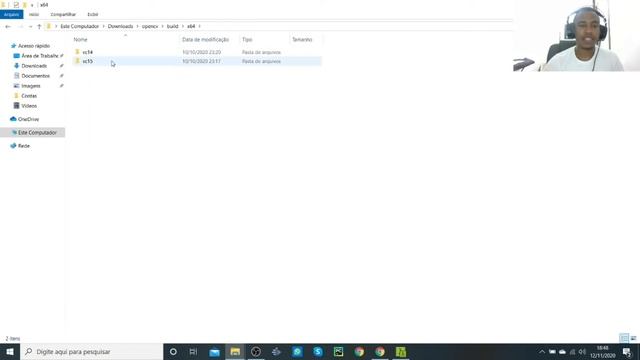
Task: Click the volume icon in system tray
Action: coord(582,351)
